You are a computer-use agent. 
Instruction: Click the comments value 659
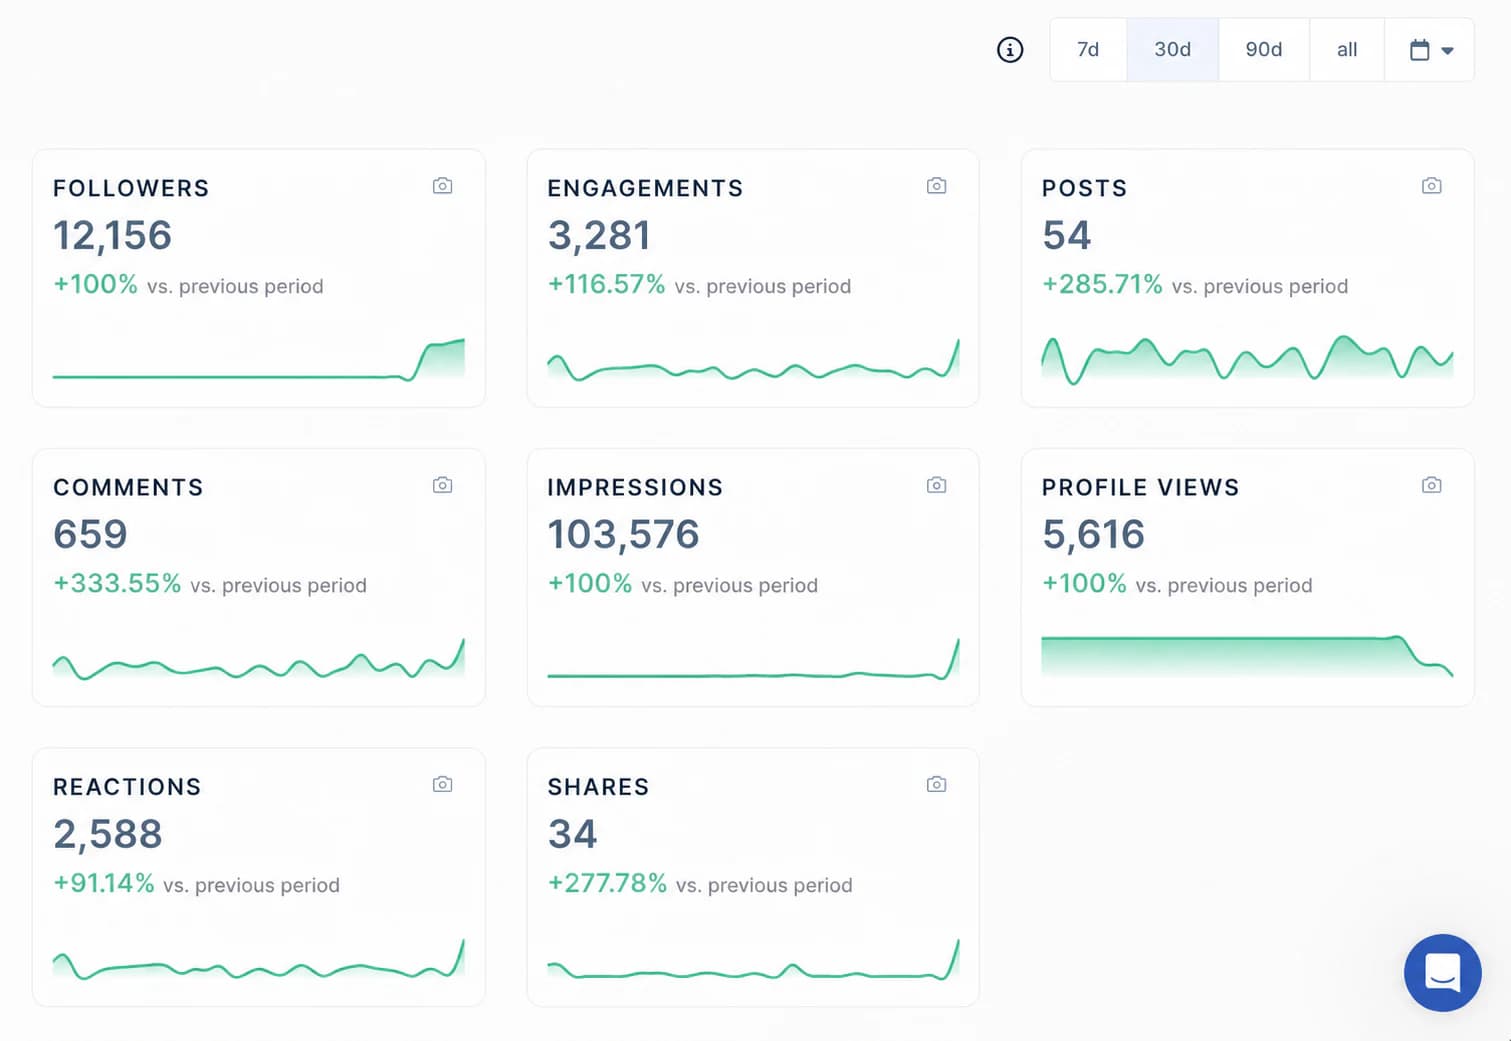coord(90,535)
